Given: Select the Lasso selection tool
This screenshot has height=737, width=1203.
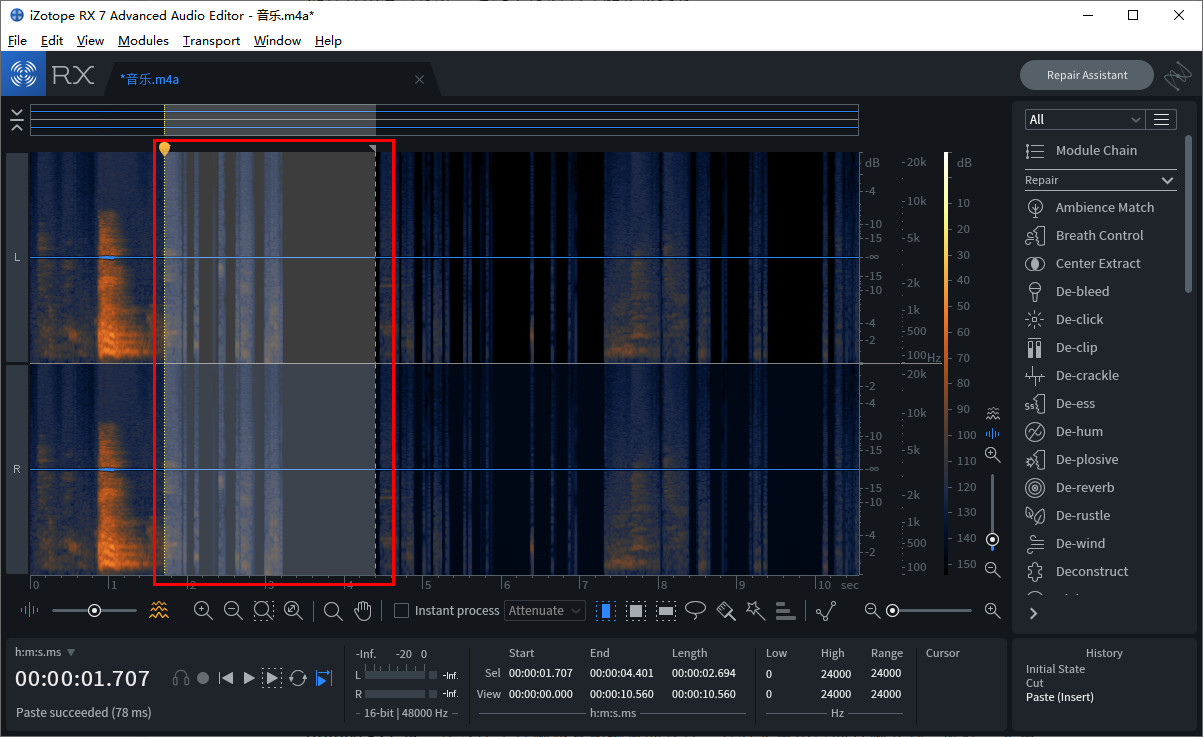Looking at the screenshot, I should (x=696, y=610).
